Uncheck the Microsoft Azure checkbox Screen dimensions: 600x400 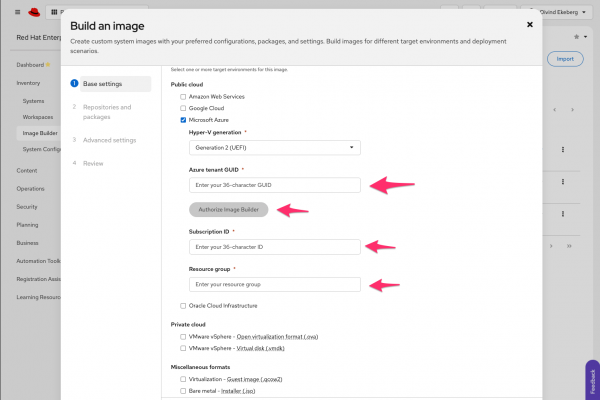coord(183,120)
